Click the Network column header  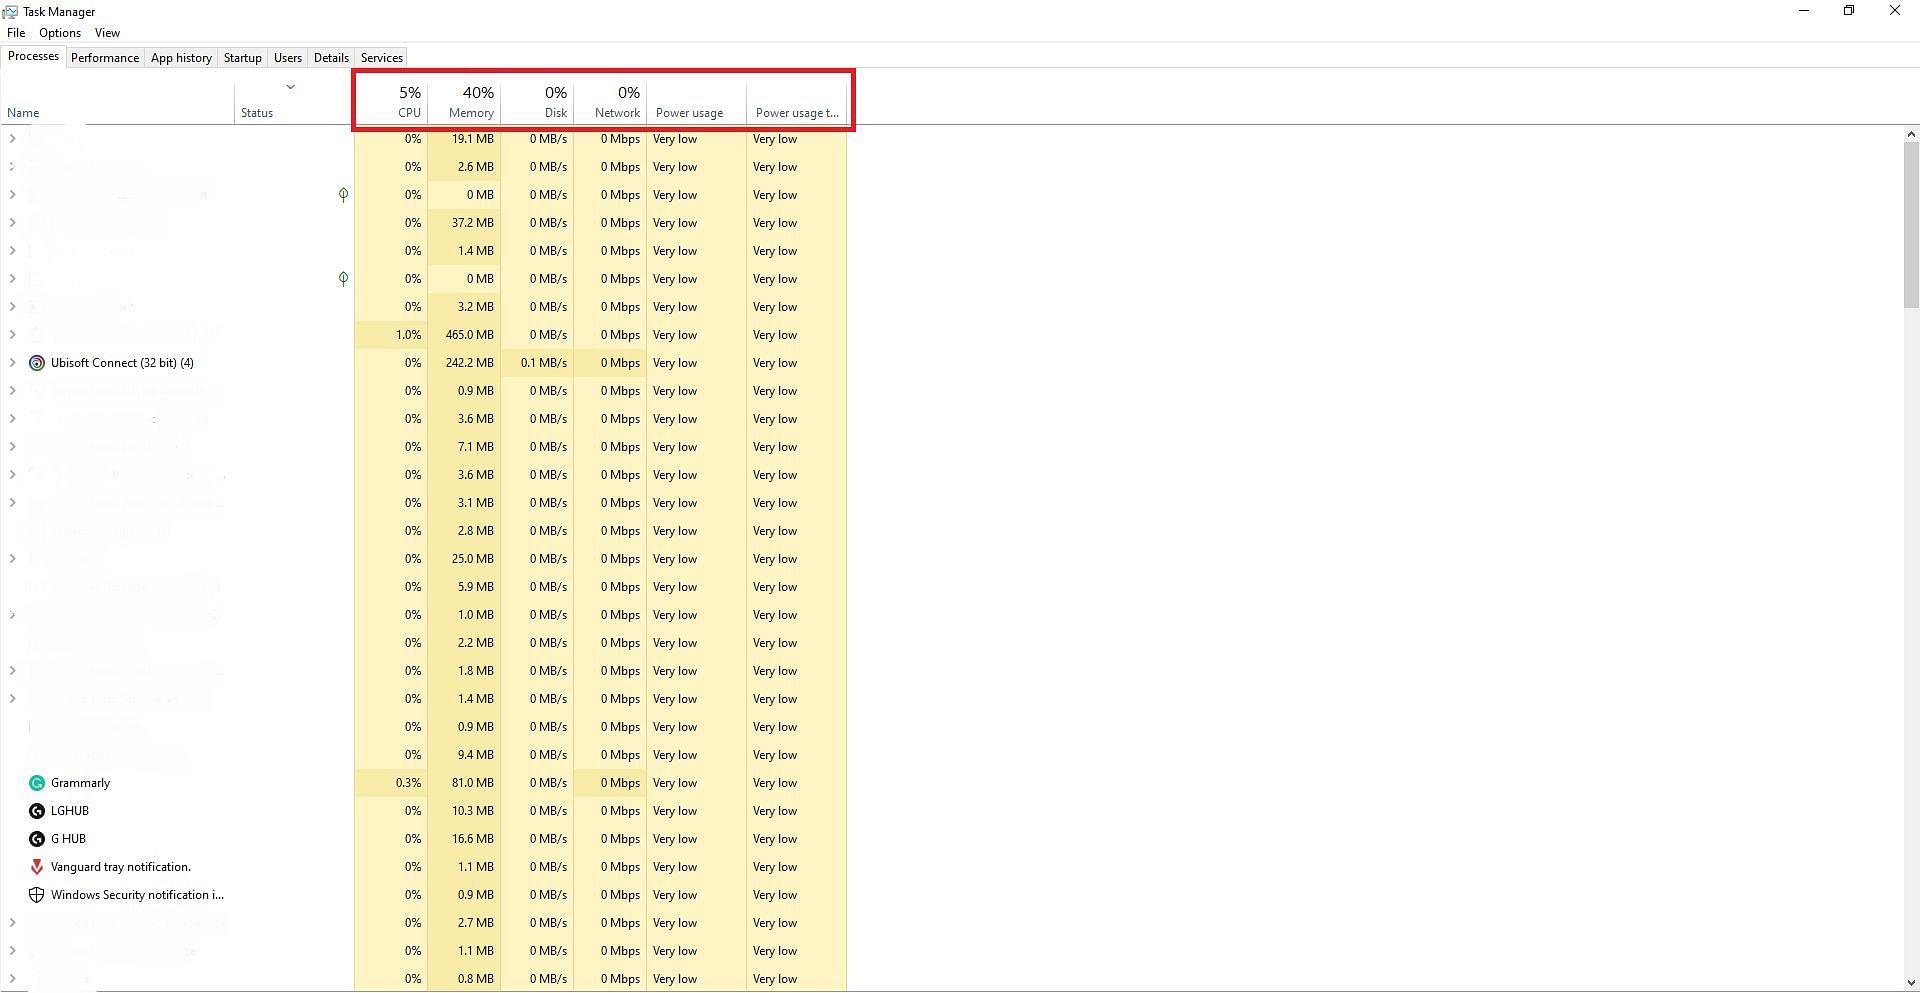tap(616, 102)
